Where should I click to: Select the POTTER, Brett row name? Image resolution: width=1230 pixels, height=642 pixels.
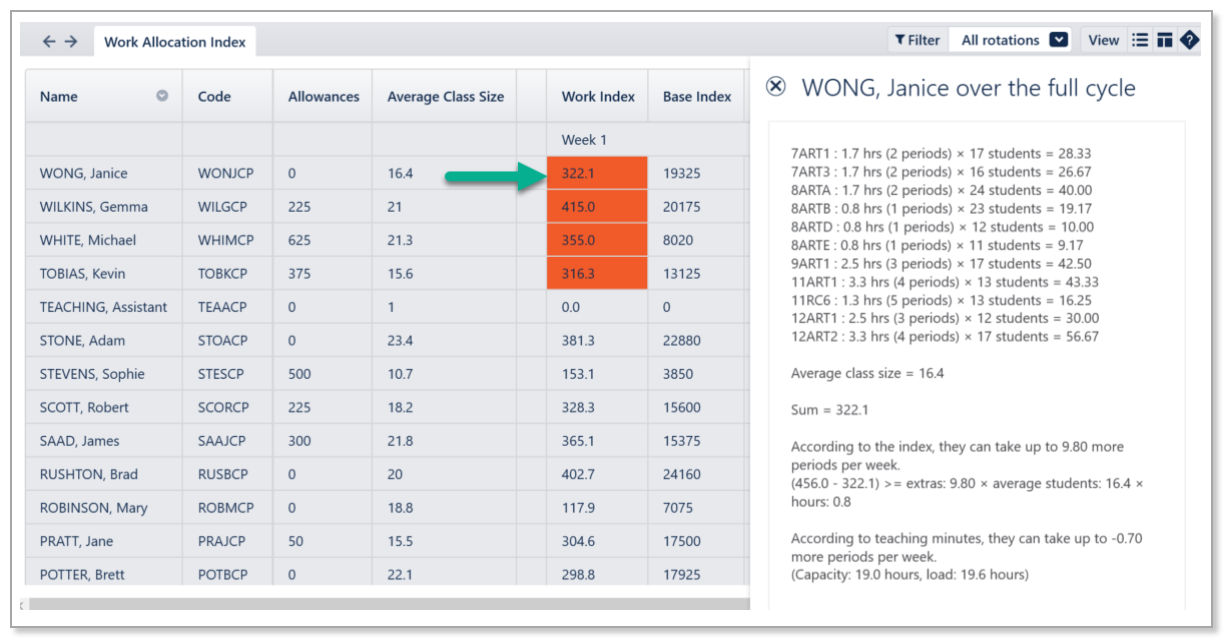point(83,575)
